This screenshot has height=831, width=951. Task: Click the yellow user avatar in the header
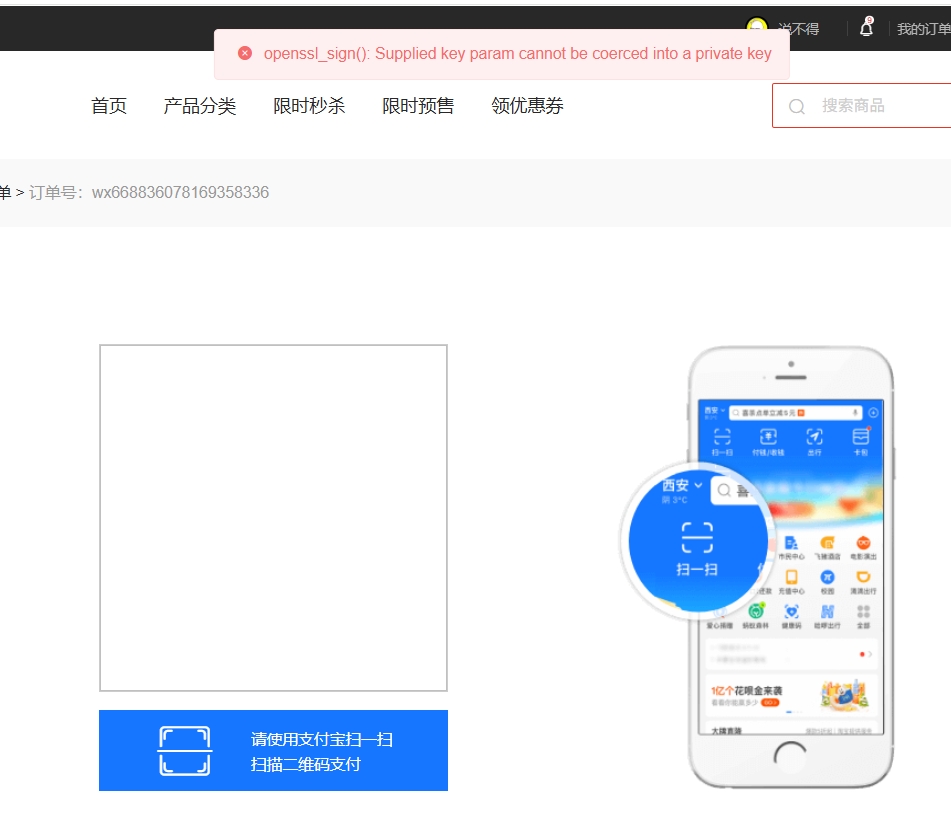(x=756, y=24)
